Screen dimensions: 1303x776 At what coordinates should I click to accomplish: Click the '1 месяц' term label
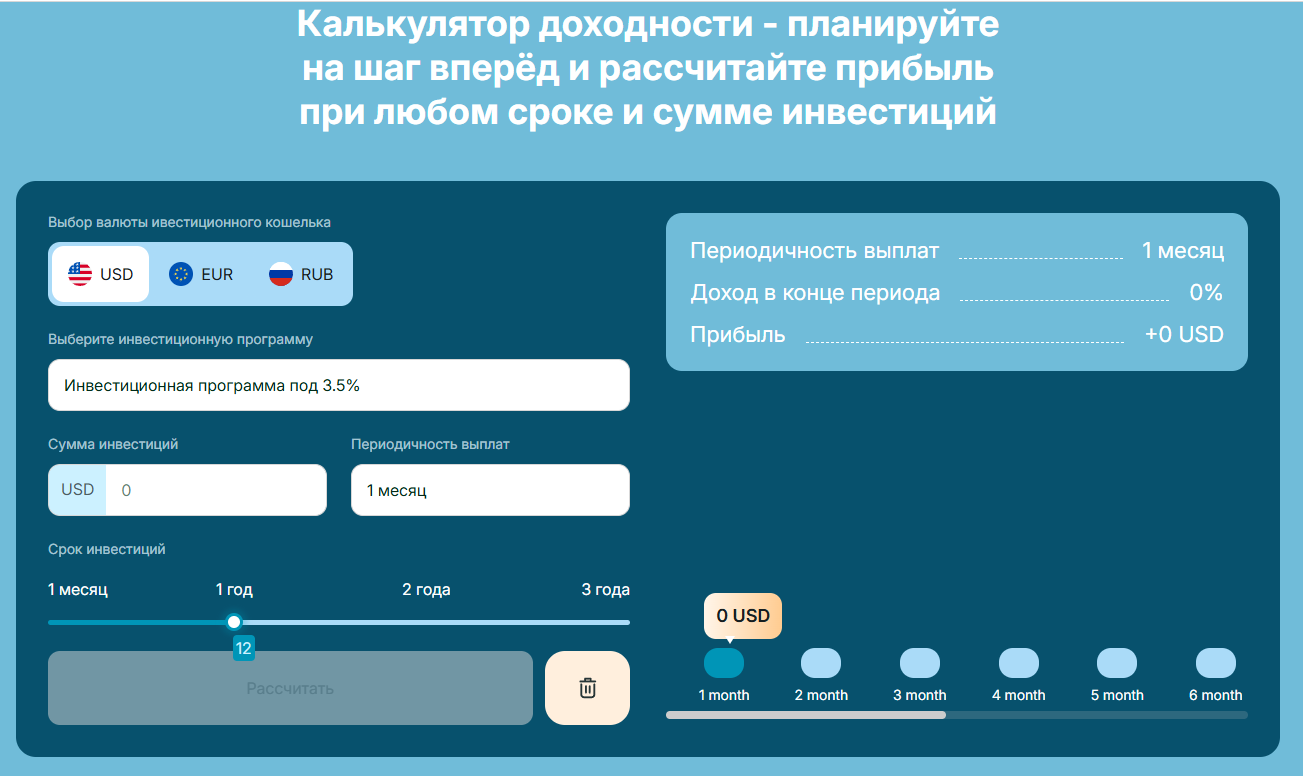click(x=78, y=590)
